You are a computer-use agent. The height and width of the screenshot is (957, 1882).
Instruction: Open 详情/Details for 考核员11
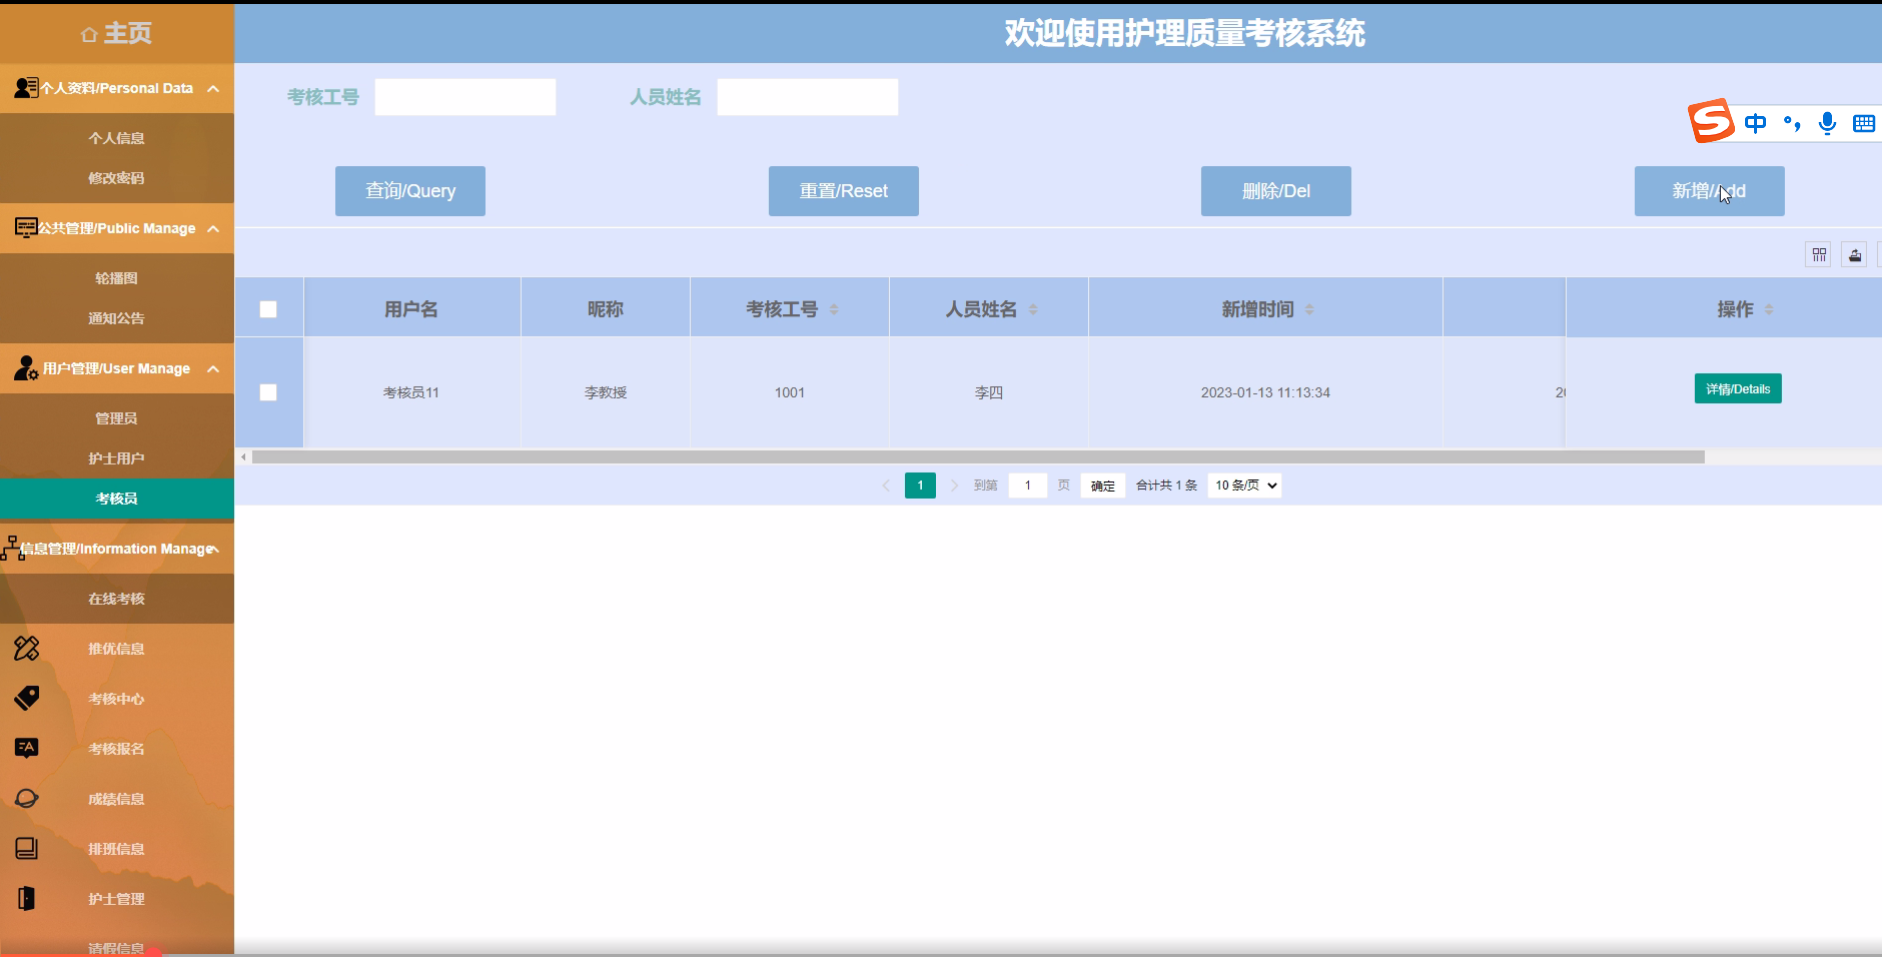(x=1738, y=388)
